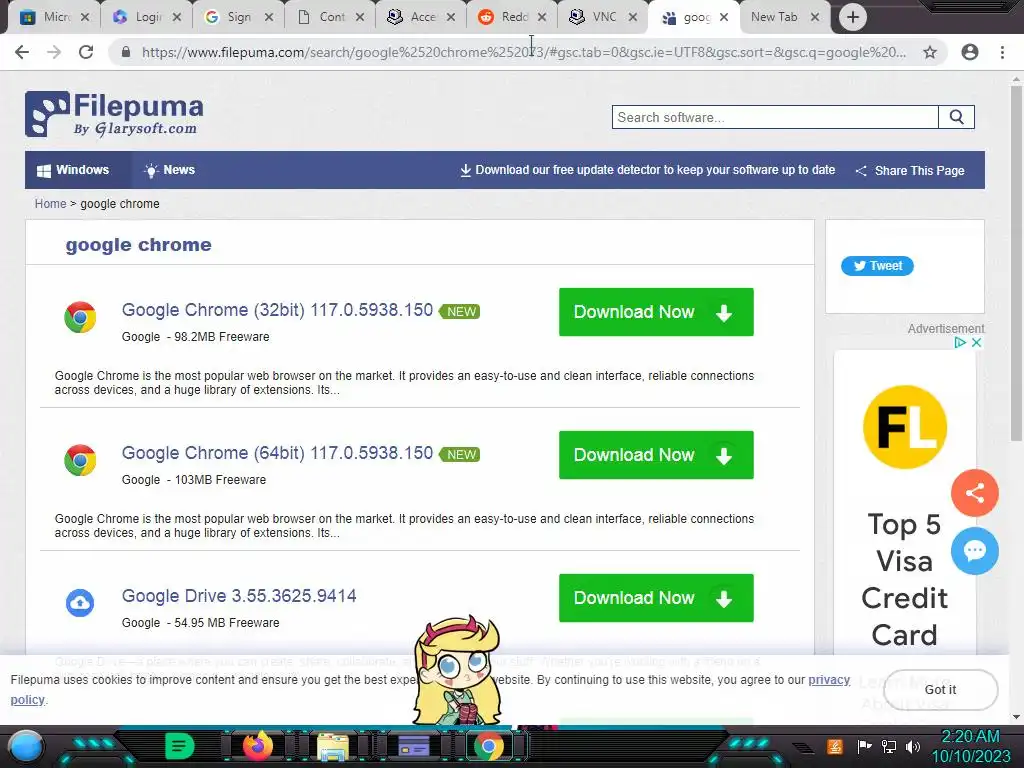Open Google Chrome (64bit) 117.0.5938.150 title

[x=277, y=453]
